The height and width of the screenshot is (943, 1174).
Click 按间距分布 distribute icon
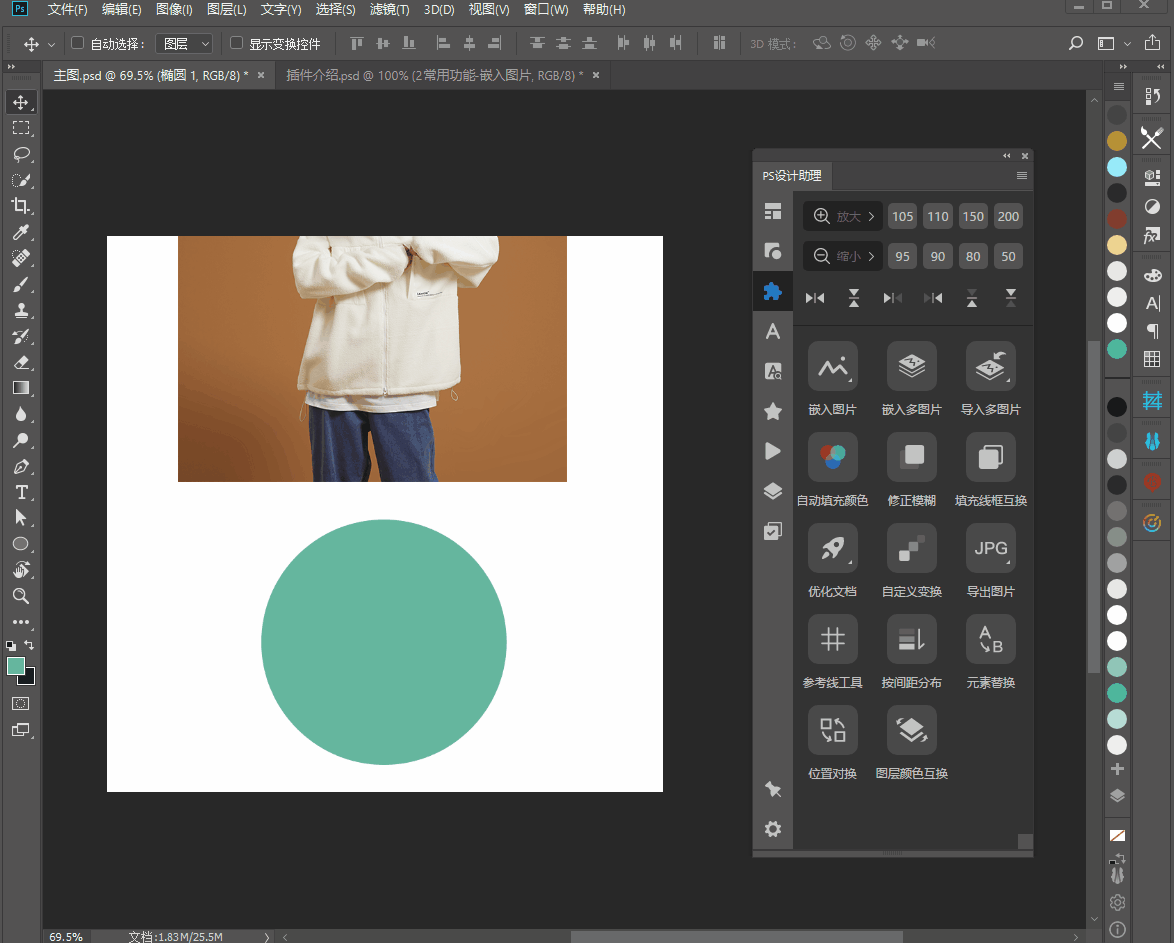click(911, 639)
